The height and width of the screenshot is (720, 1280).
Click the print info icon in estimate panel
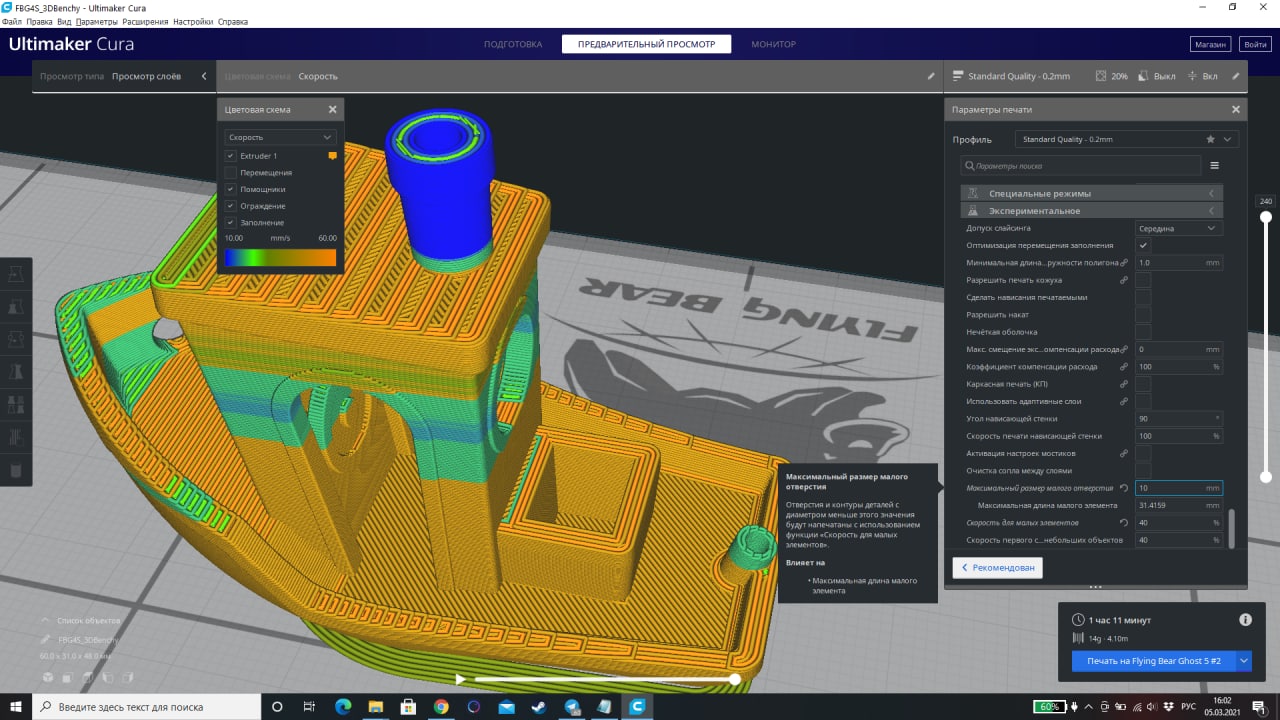coord(1245,620)
